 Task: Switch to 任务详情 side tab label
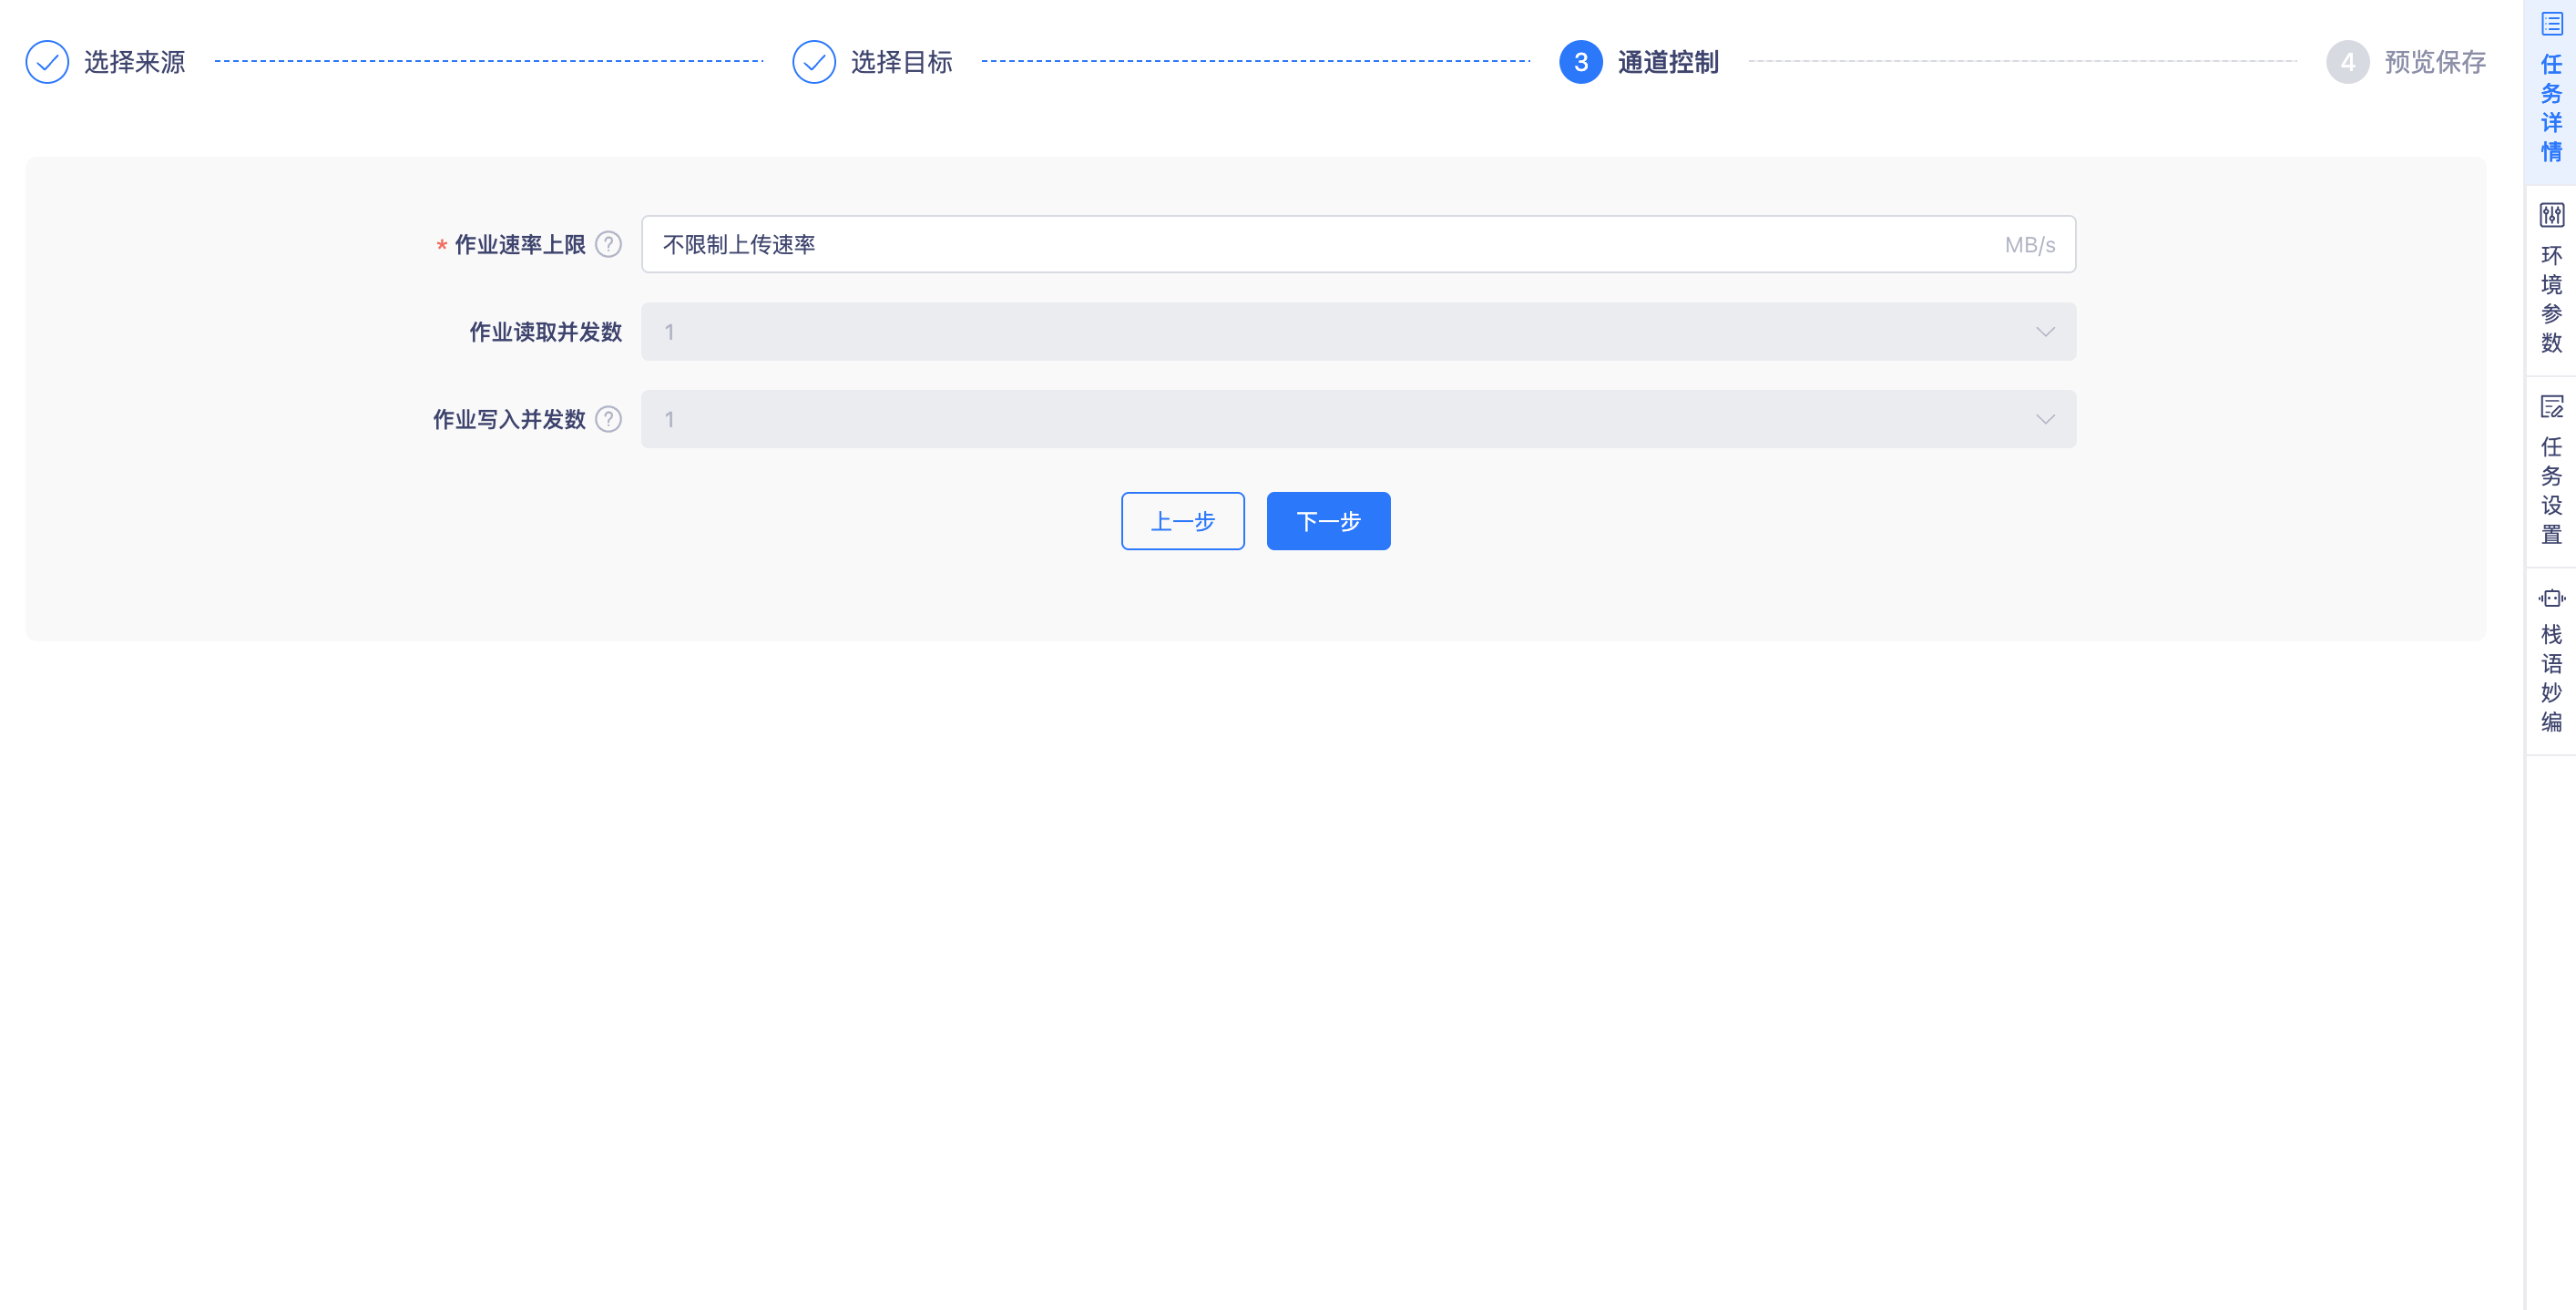(x=2551, y=108)
